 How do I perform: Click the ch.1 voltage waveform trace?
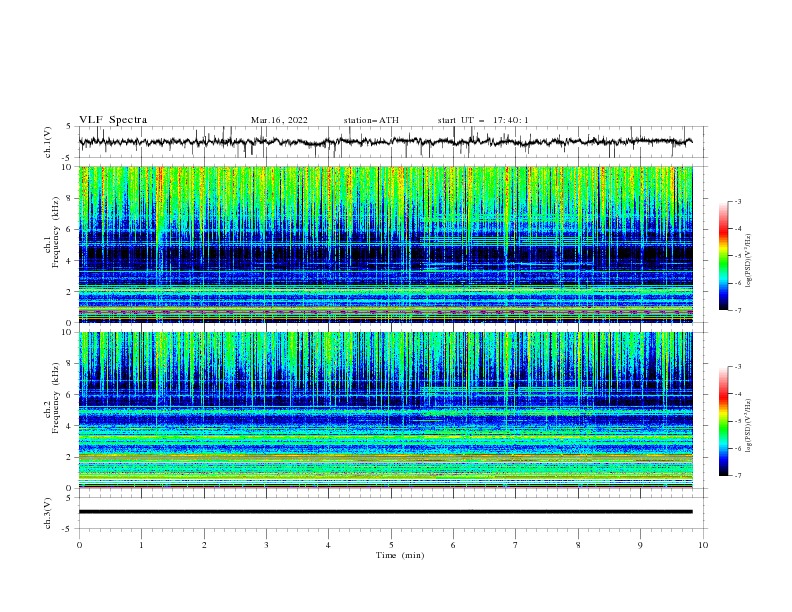pyautogui.click(x=385, y=142)
